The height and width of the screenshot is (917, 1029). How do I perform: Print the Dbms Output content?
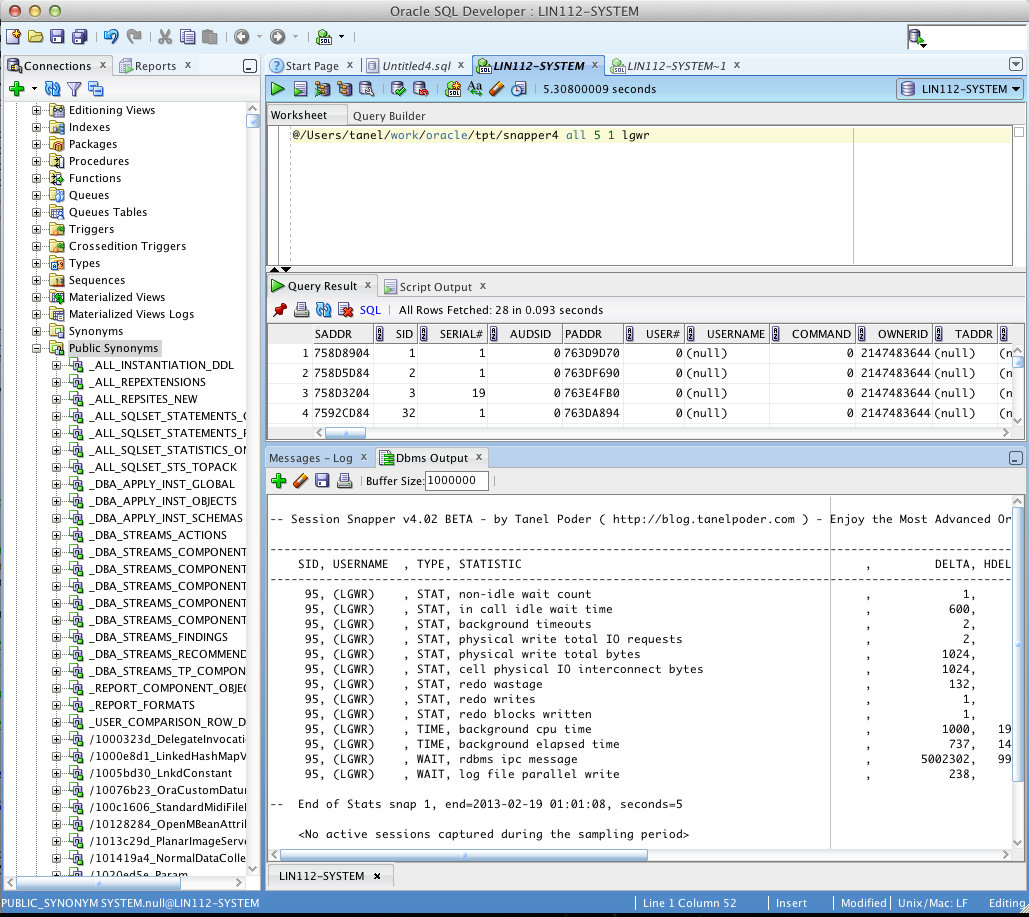click(345, 480)
